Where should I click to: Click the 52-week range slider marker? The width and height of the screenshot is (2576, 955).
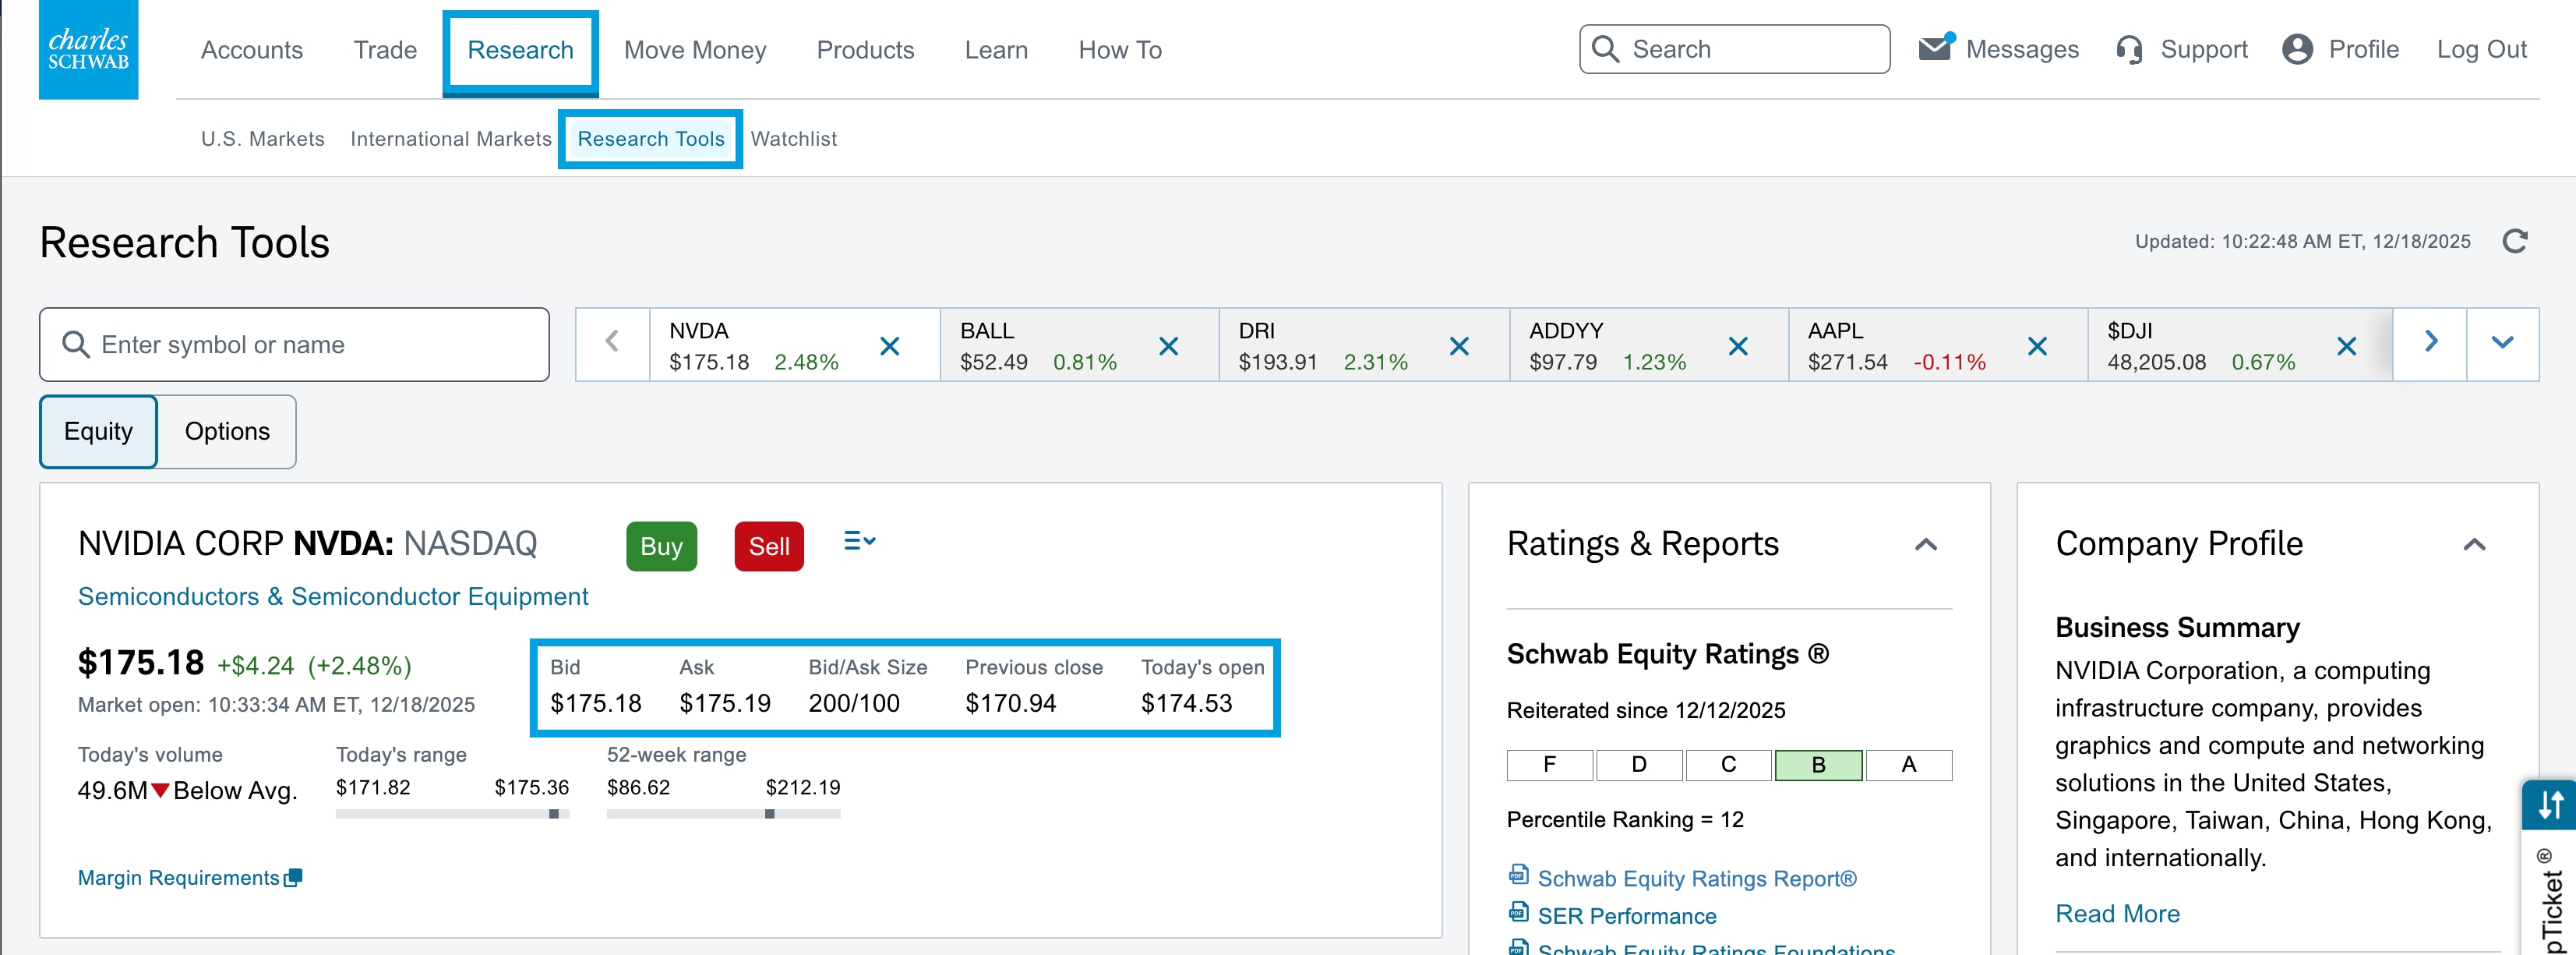[770, 814]
